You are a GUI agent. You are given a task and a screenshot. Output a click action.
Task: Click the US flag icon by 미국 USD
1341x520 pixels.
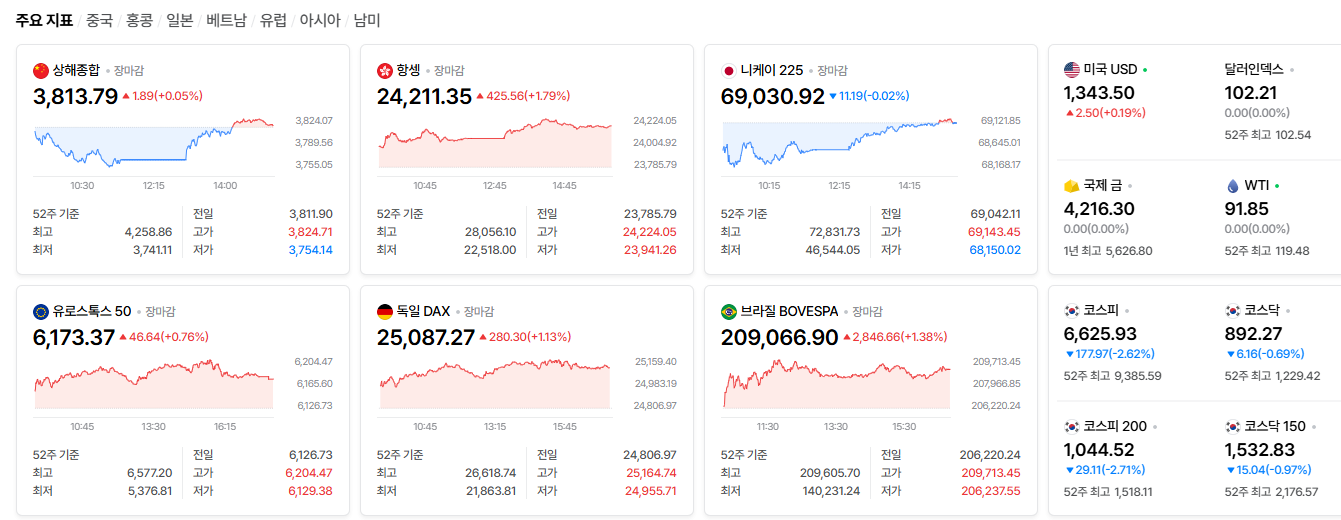click(1072, 69)
